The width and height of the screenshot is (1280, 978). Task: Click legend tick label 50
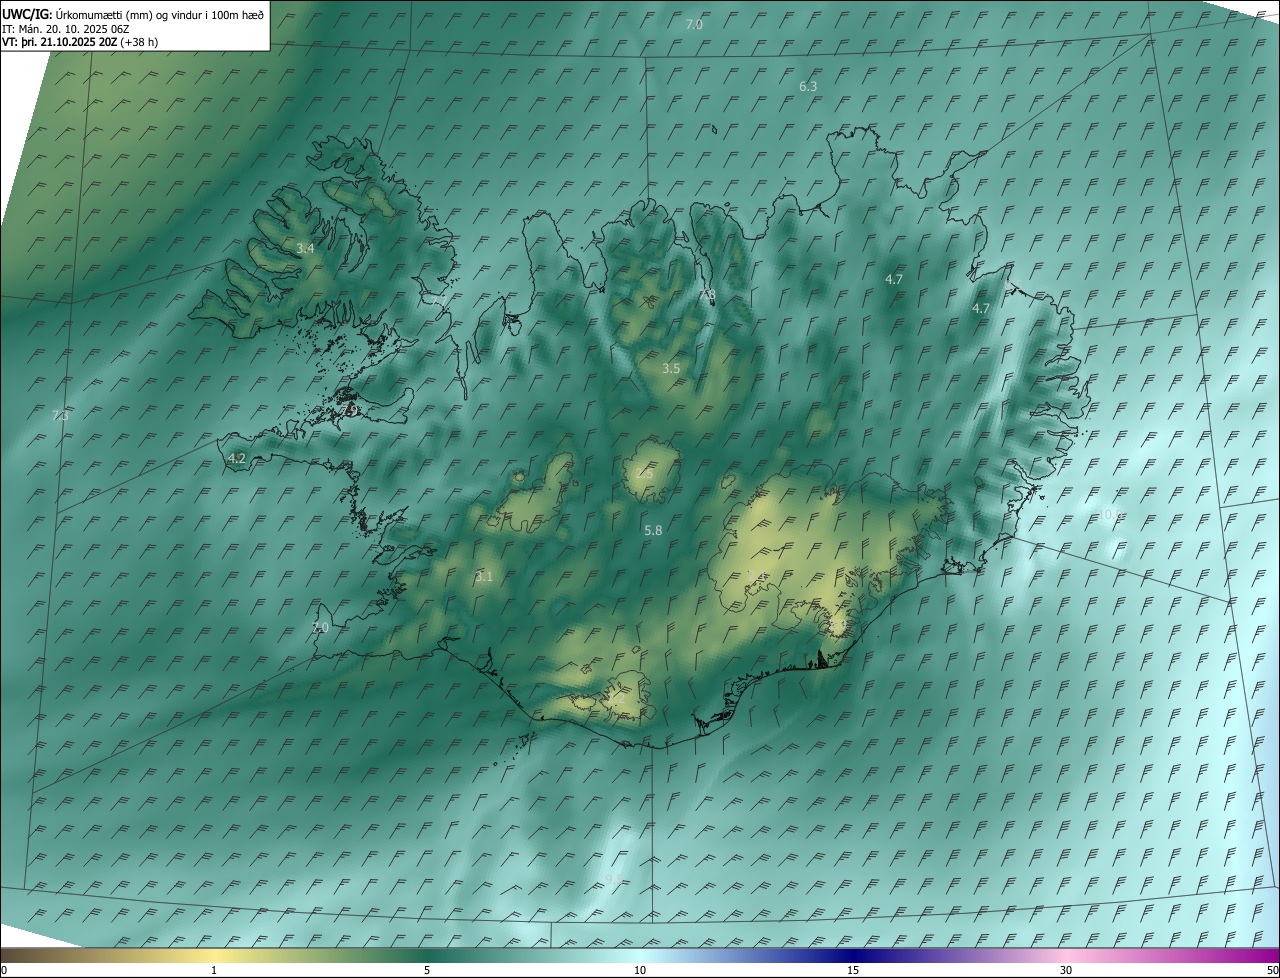pos(1272,970)
